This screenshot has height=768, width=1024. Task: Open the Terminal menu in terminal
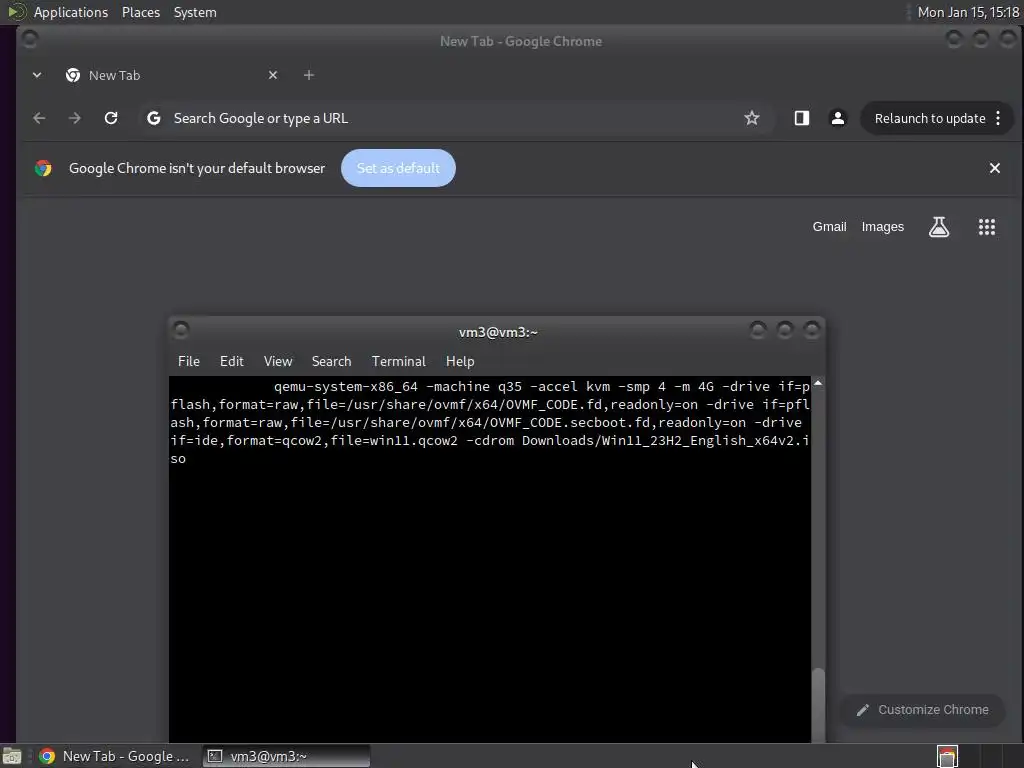coord(398,361)
